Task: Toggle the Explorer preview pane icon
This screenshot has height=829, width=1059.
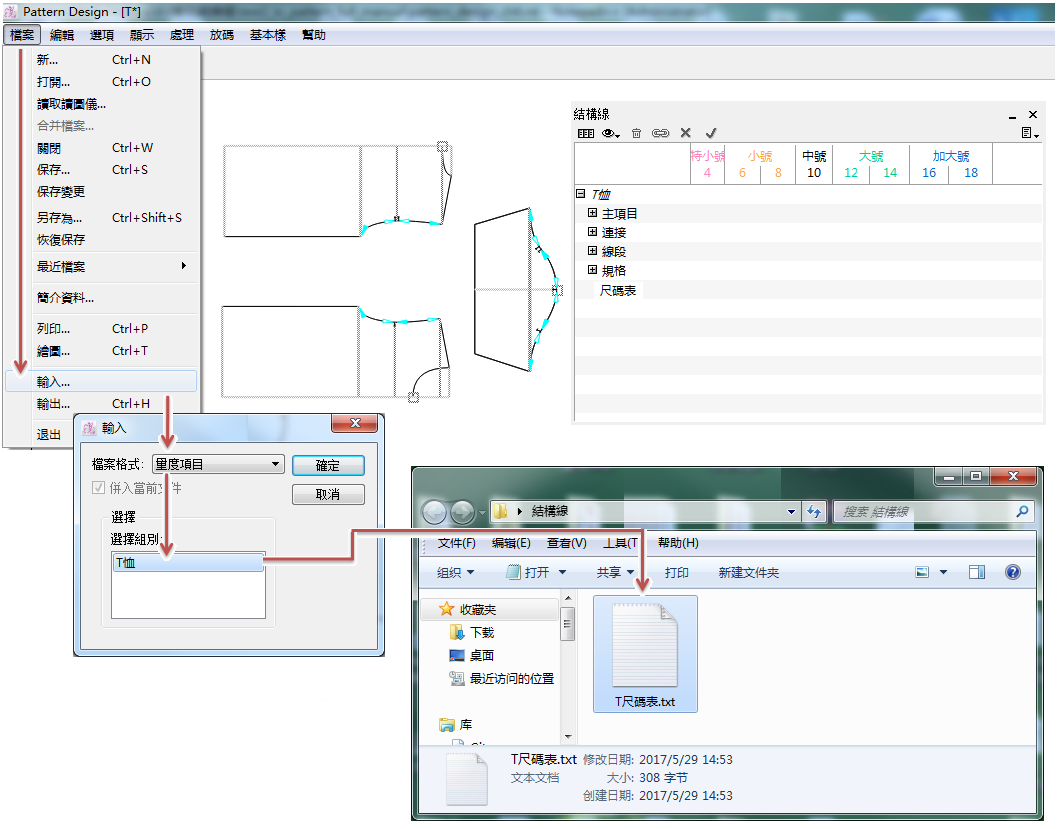Action: coord(977,572)
